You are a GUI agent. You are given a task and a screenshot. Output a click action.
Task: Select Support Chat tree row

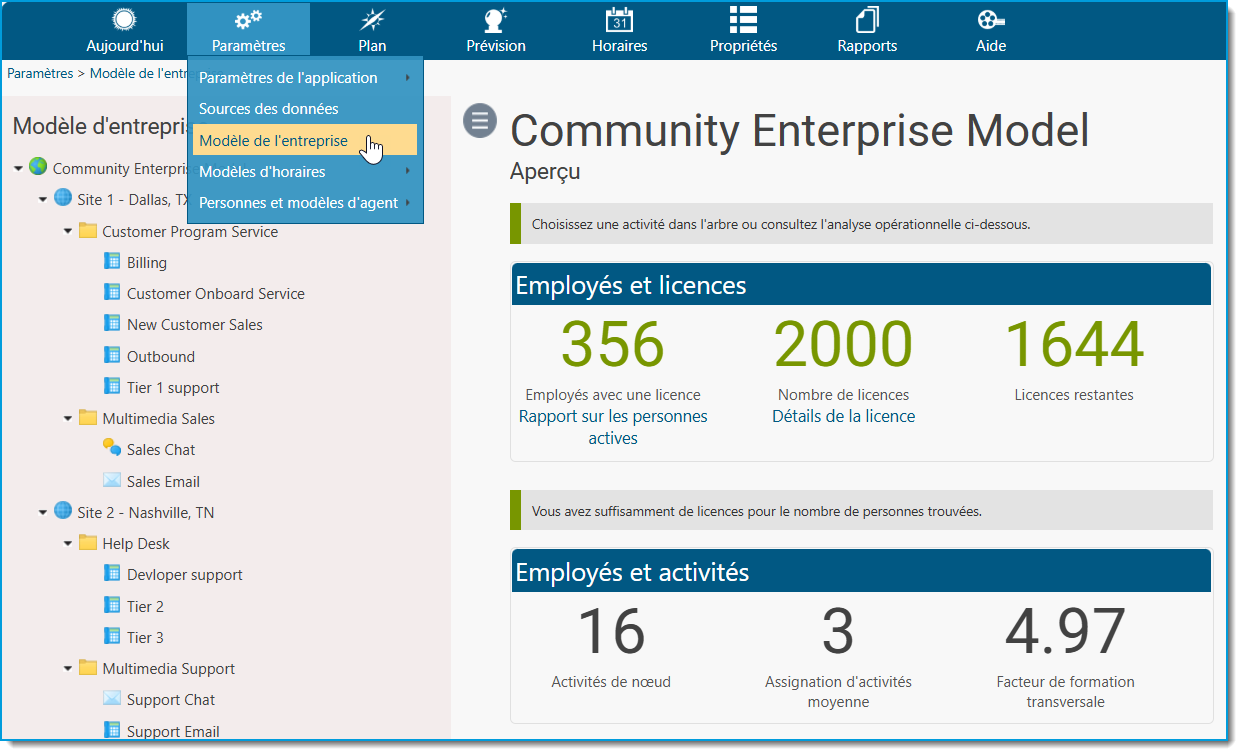click(x=171, y=700)
